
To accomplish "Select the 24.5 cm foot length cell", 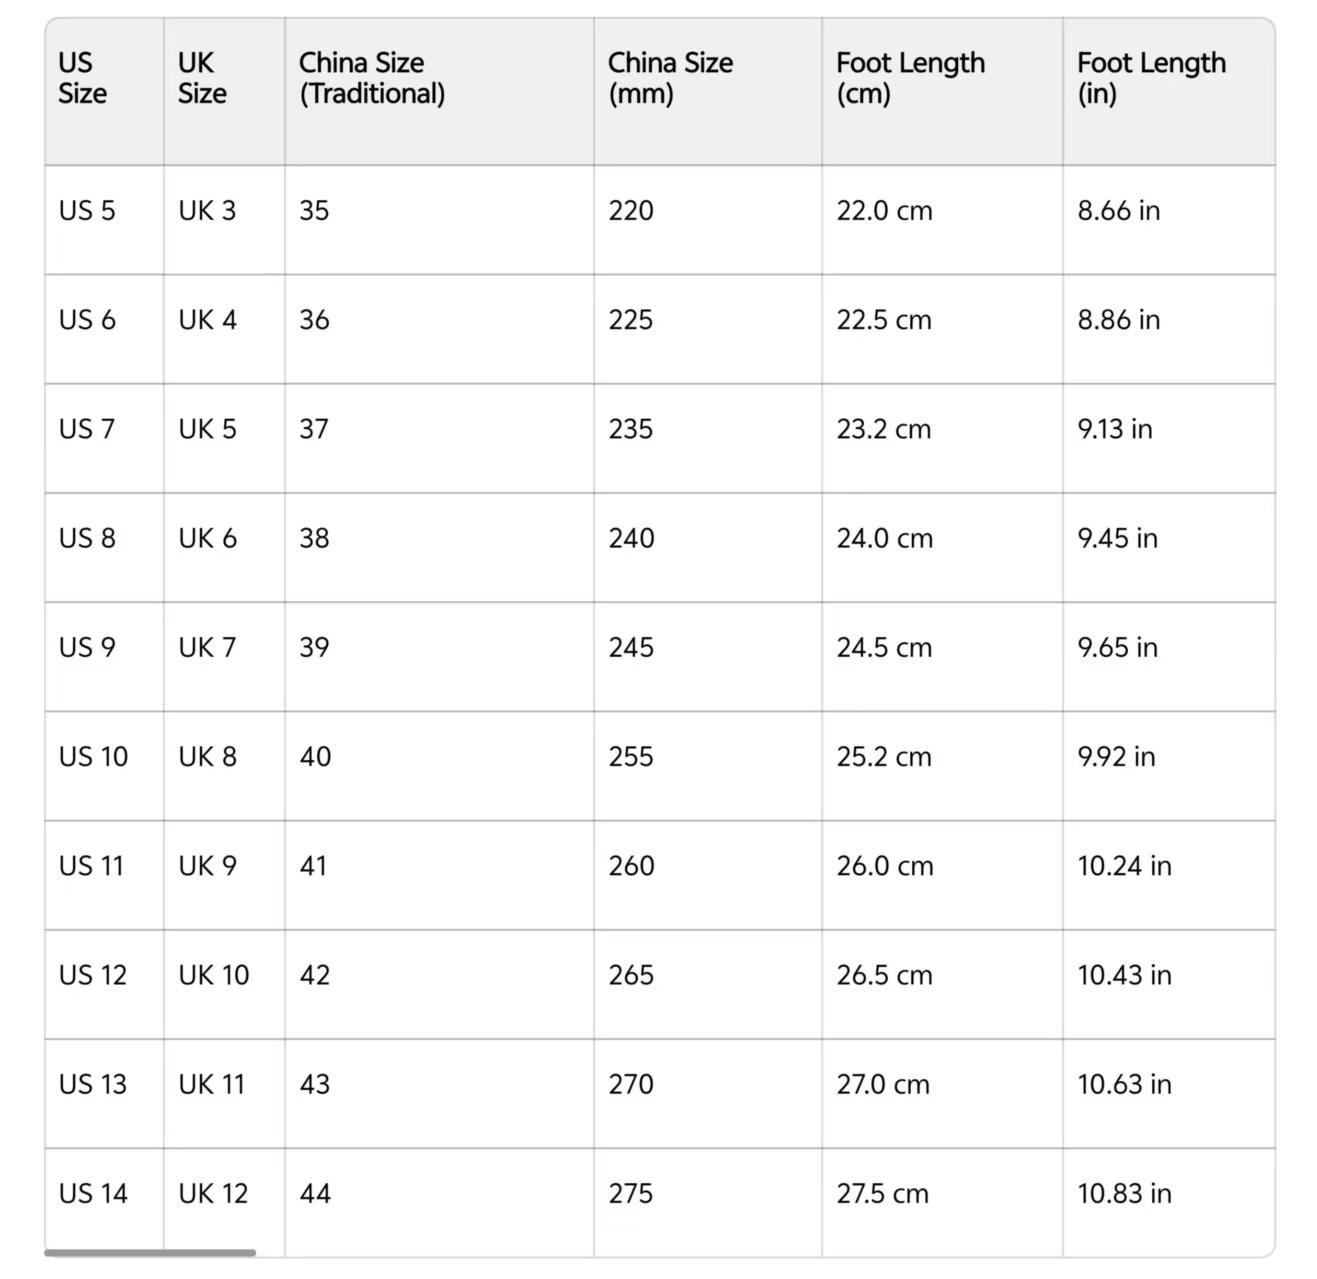I will 884,648.
